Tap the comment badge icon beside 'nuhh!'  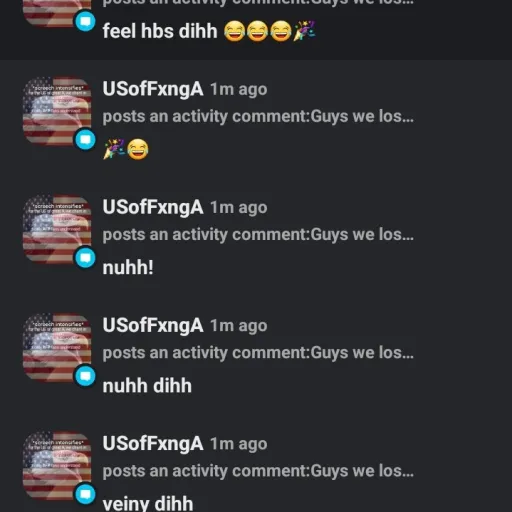click(85, 258)
